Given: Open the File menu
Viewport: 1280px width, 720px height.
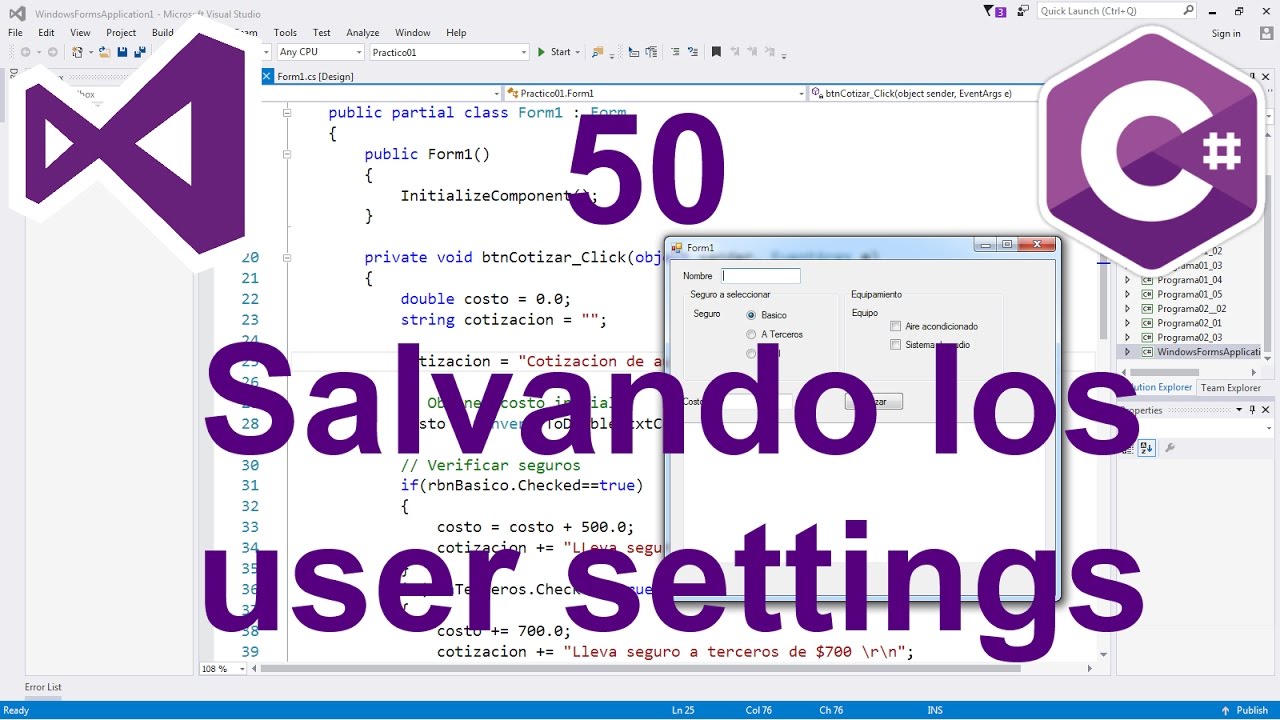Looking at the screenshot, I should 15,33.
